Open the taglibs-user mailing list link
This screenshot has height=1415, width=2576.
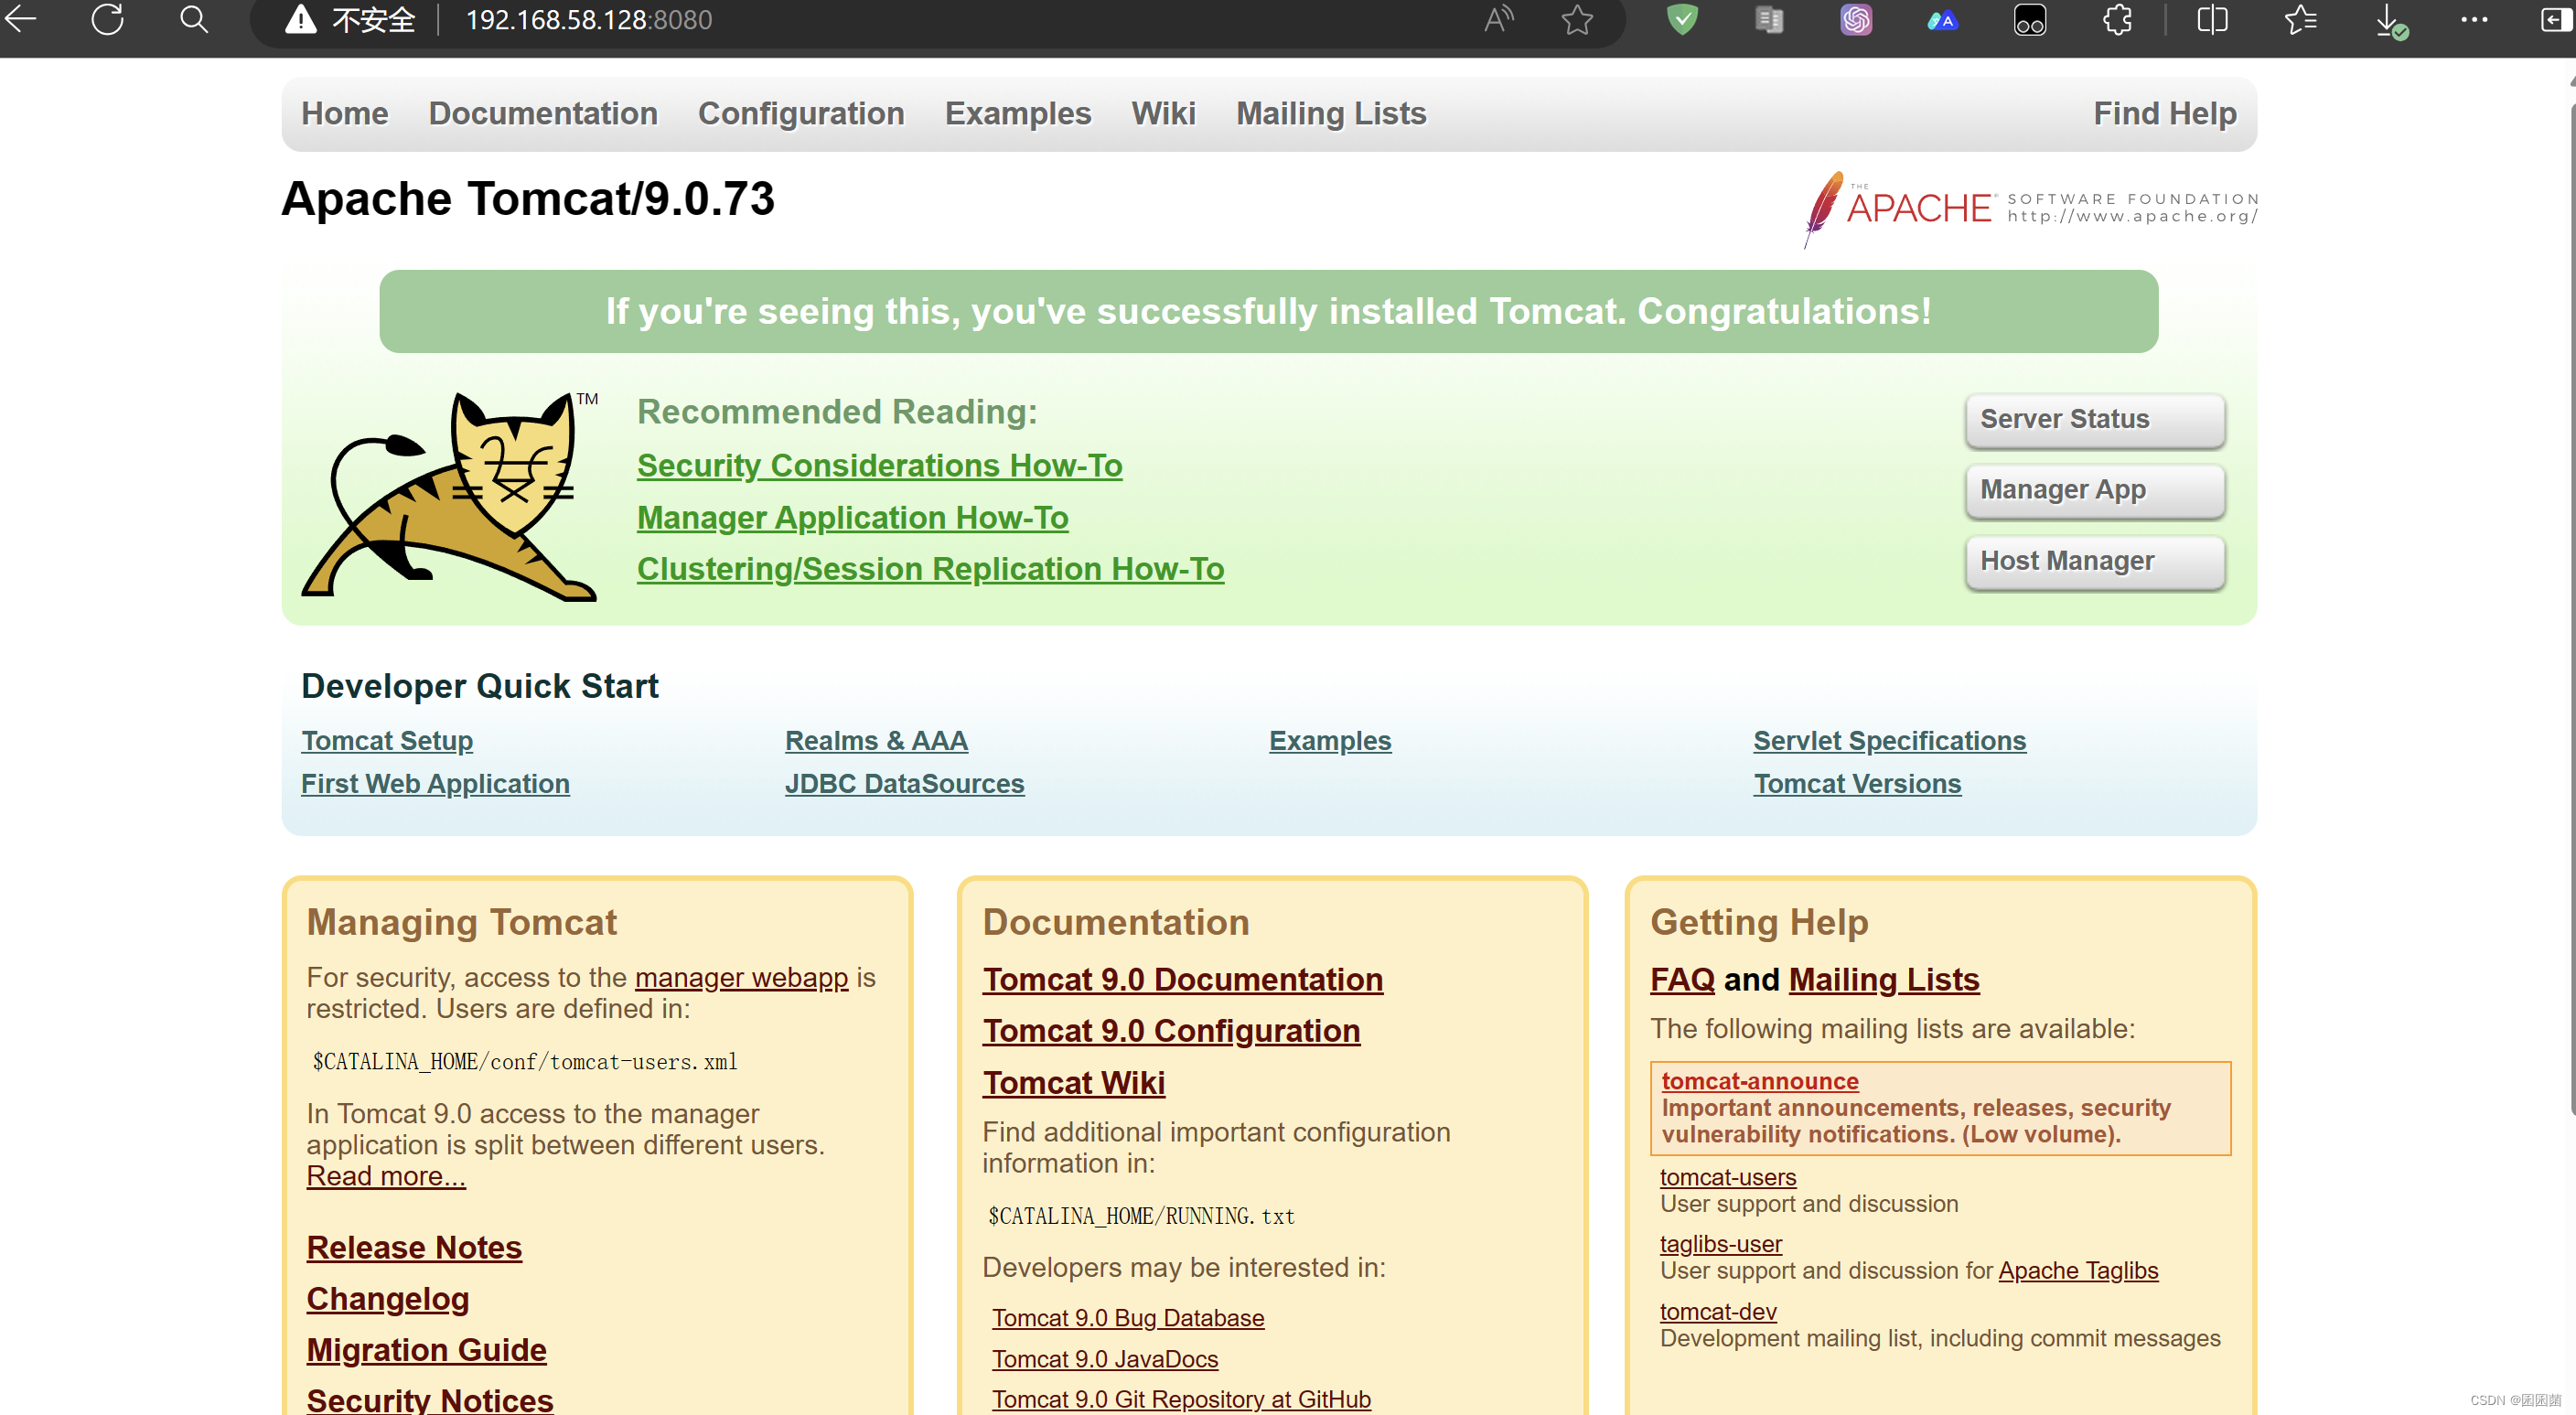pos(1721,1244)
